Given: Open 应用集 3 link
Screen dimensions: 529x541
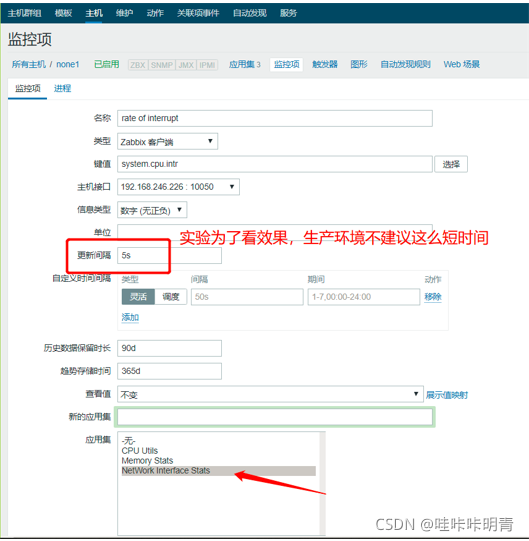Looking at the screenshot, I should pyautogui.click(x=245, y=65).
